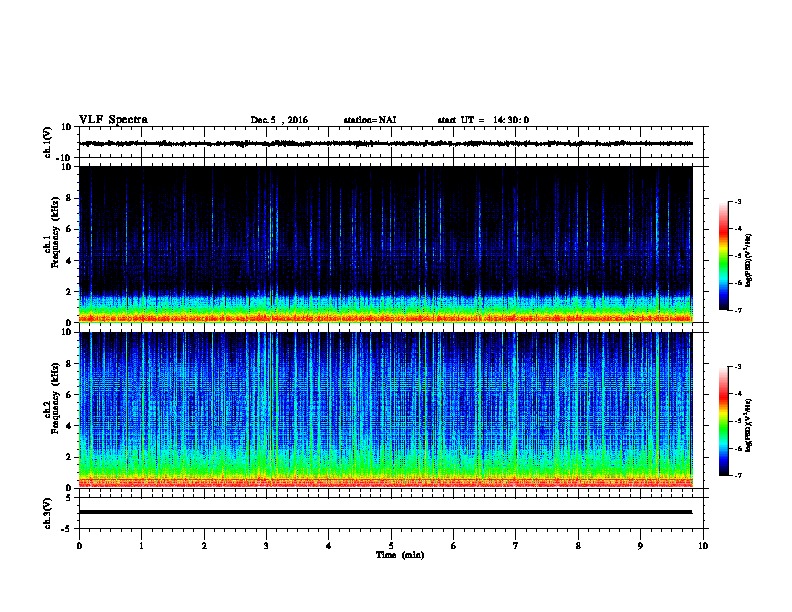The width and height of the screenshot is (792, 612).
Task: Click the ch.2 spectrogram "6" kHz tick label
Action: [x=70, y=394]
